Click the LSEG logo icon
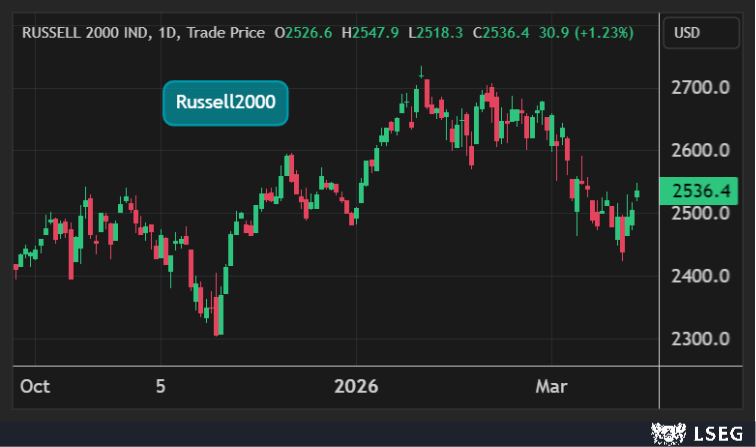Viewport: 756px width, 447px height. 665,432
